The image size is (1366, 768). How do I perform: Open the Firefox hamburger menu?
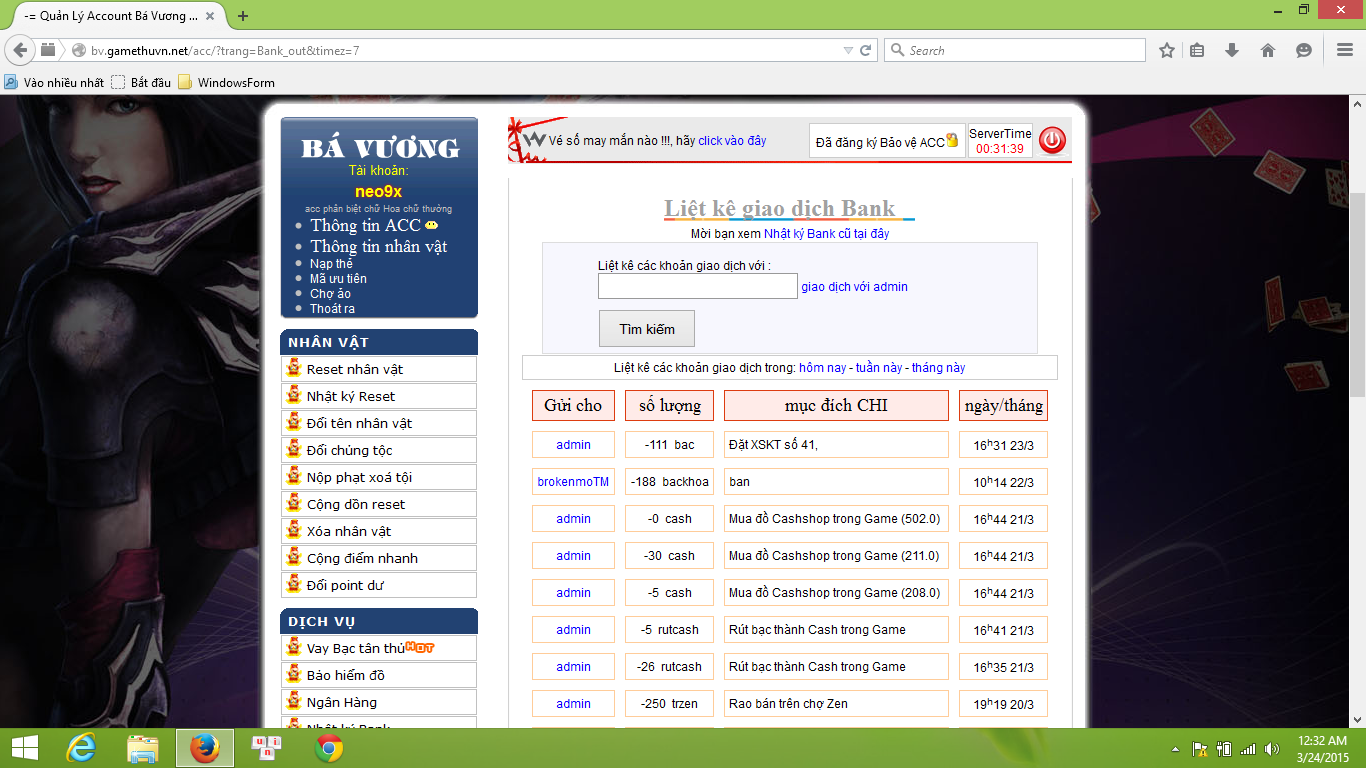(x=1345, y=50)
